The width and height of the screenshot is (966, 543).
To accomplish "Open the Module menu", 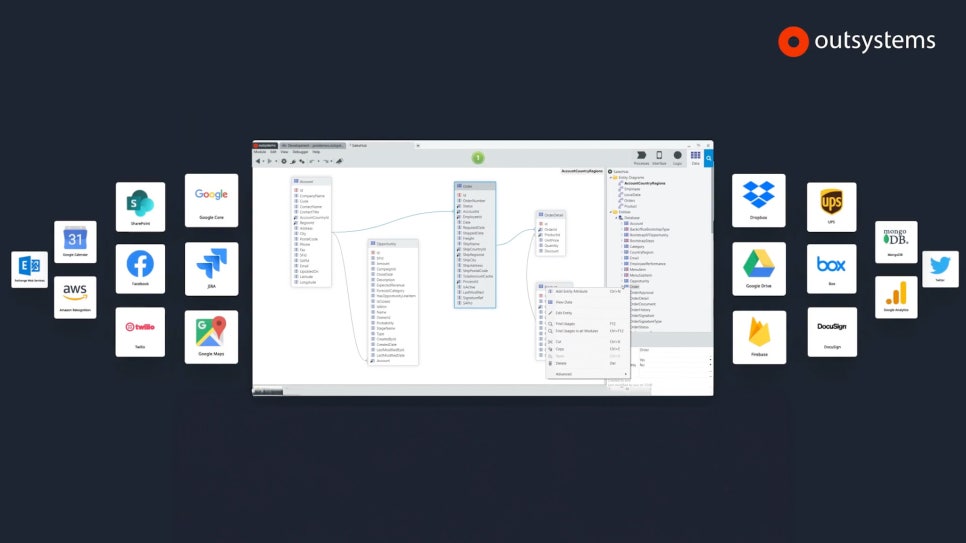I will [260, 152].
